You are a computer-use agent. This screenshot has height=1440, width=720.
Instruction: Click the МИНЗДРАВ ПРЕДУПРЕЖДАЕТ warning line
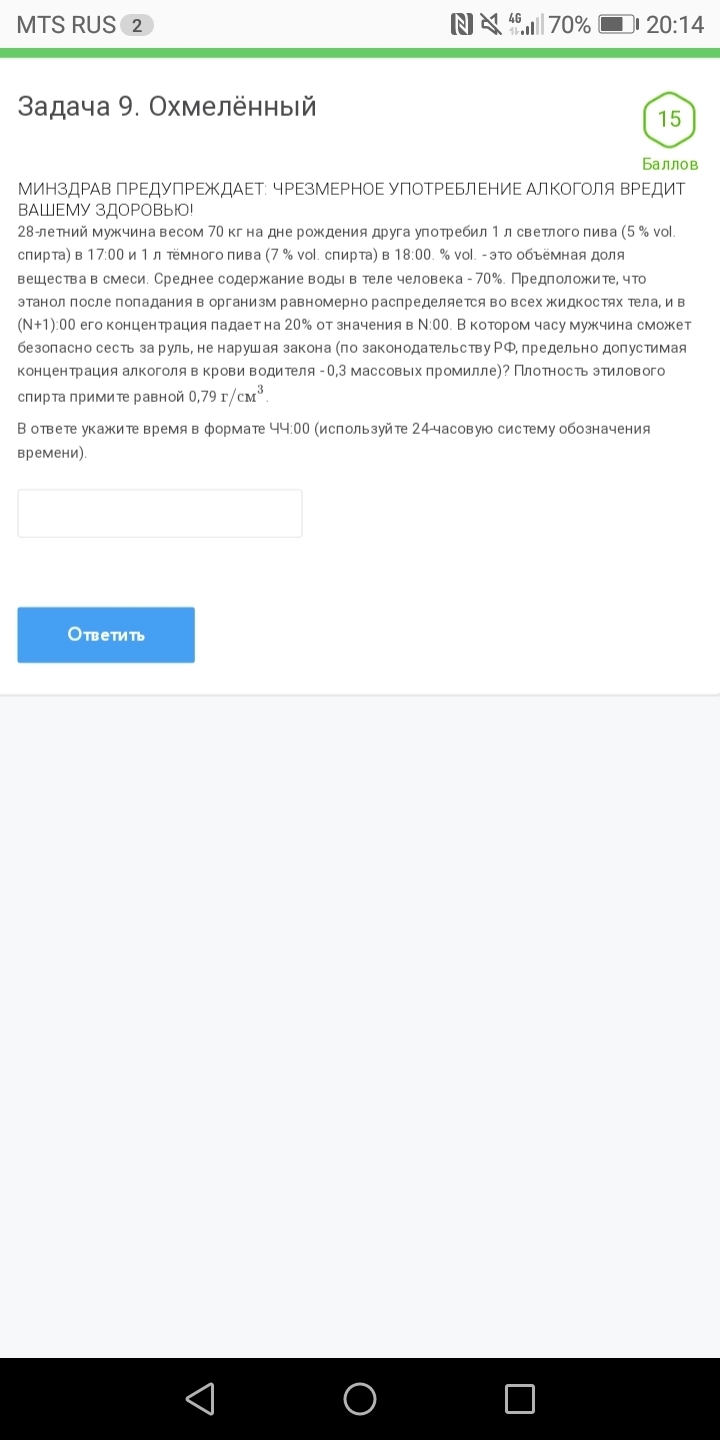351,199
